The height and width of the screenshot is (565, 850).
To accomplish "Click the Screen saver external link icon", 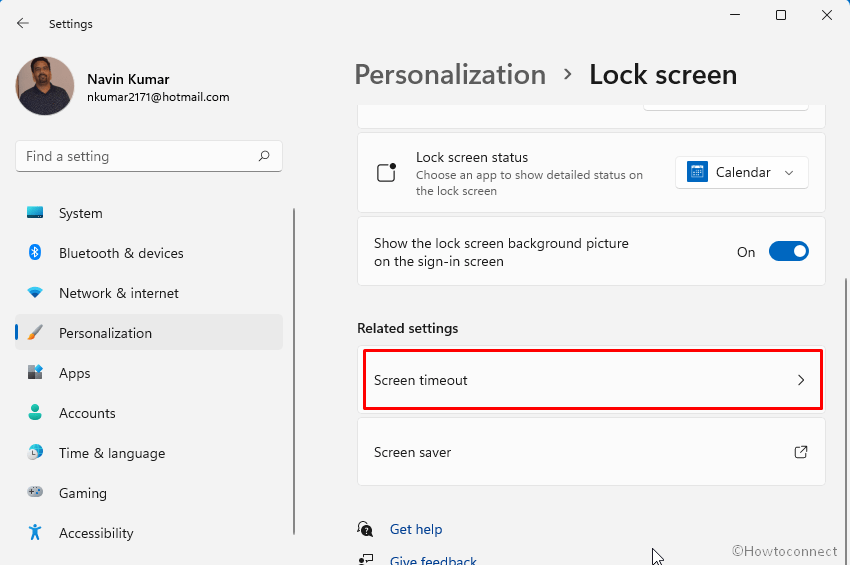I will (801, 452).
